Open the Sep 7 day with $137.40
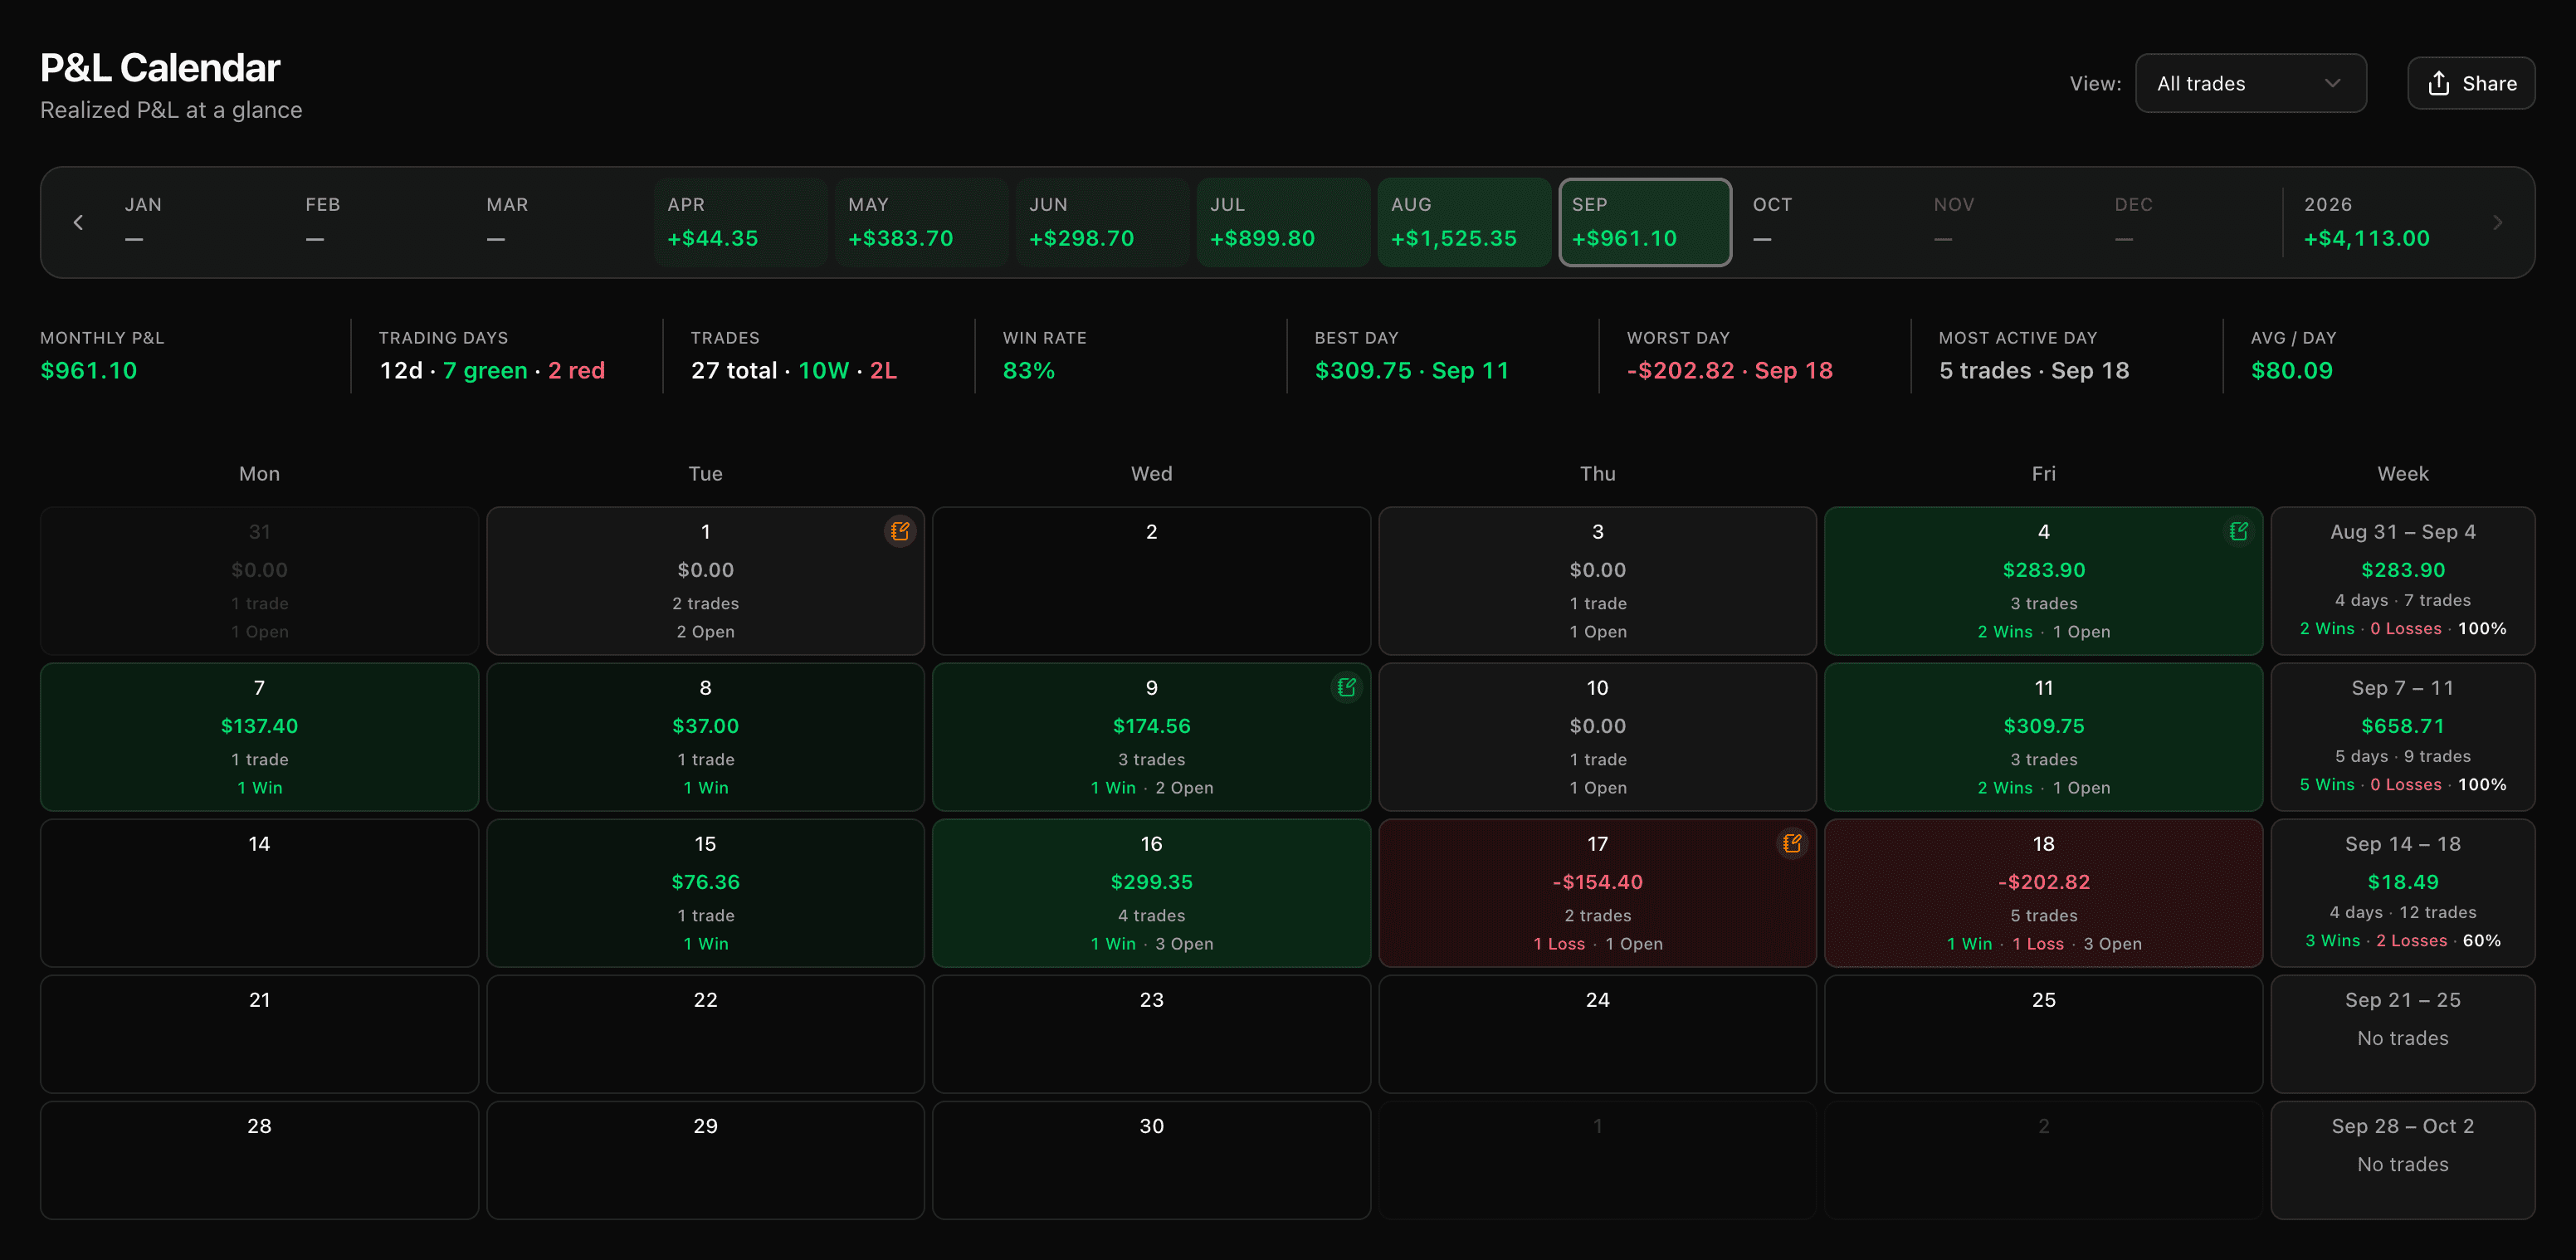The height and width of the screenshot is (1260, 2576). pos(259,737)
